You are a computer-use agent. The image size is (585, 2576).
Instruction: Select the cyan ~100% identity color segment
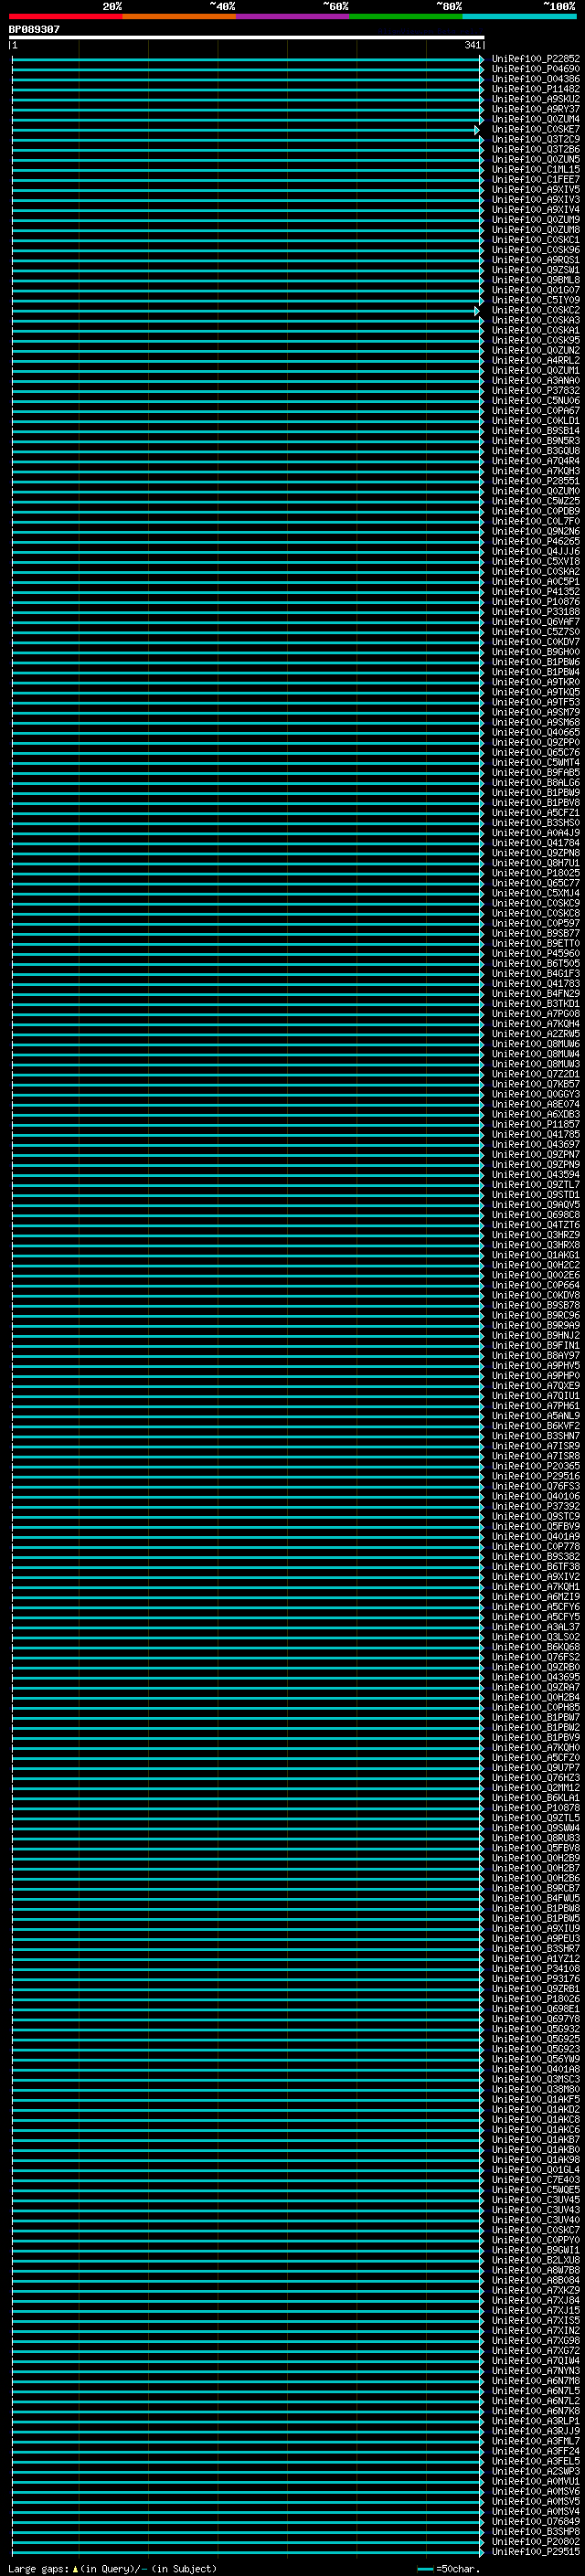point(519,16)
